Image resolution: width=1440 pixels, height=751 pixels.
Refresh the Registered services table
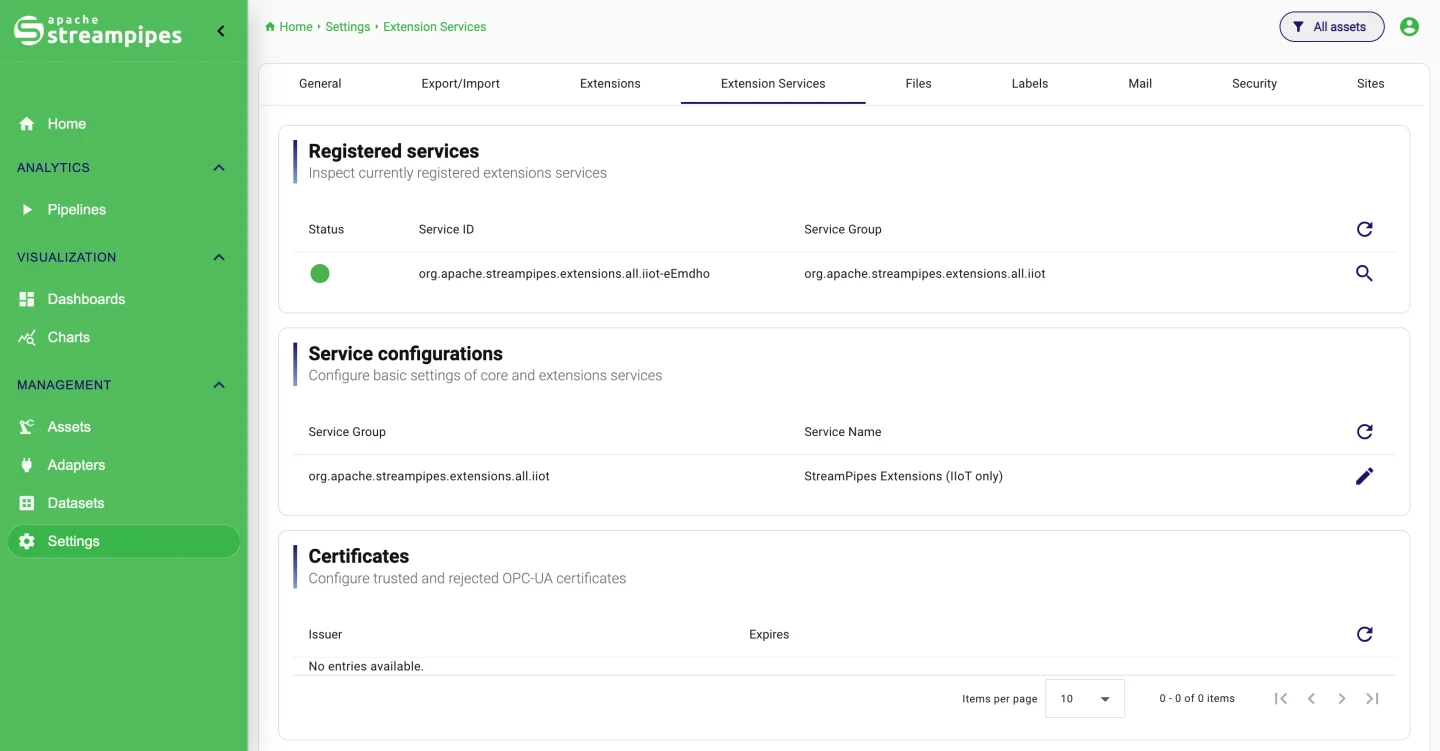1364,229
